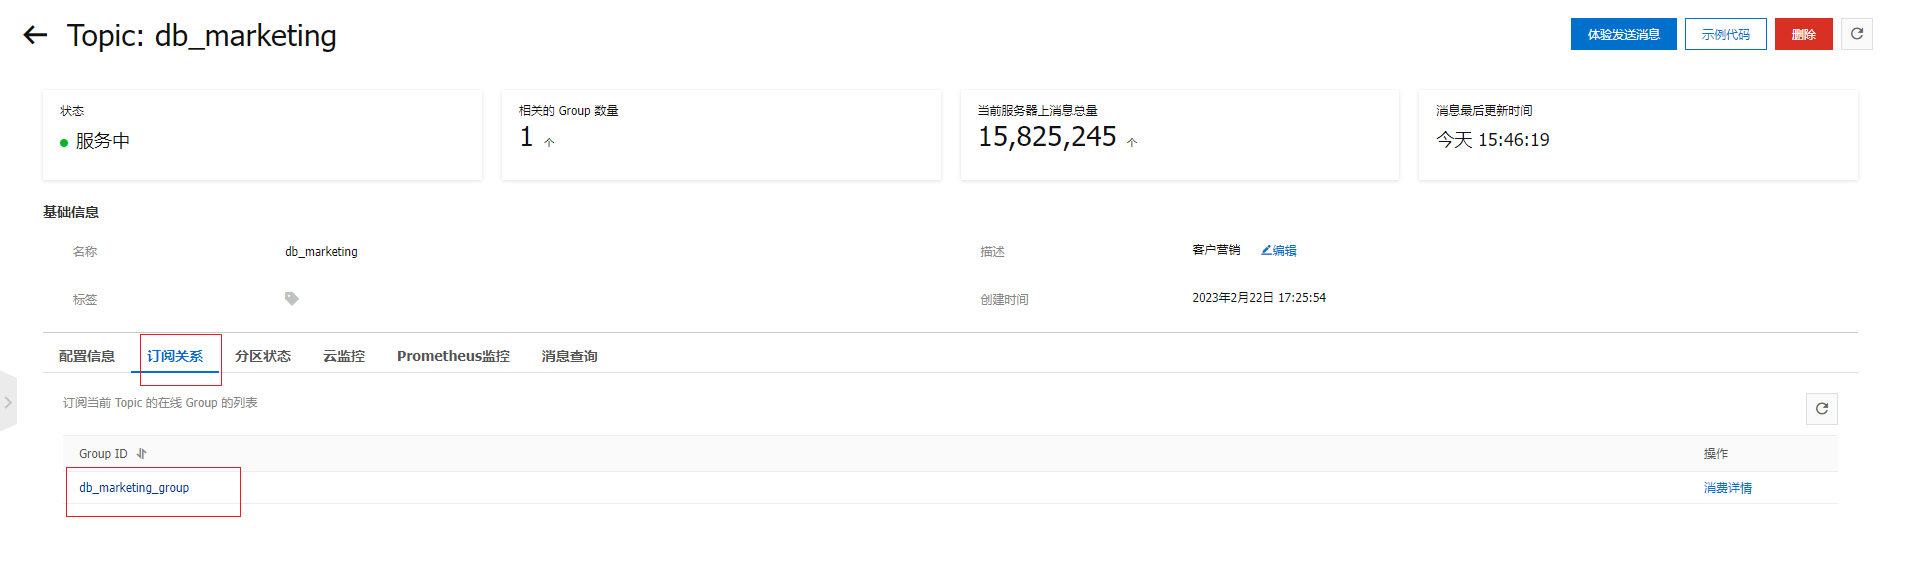
Task: Go back using the left arrow
Action: tap(35, 36)
